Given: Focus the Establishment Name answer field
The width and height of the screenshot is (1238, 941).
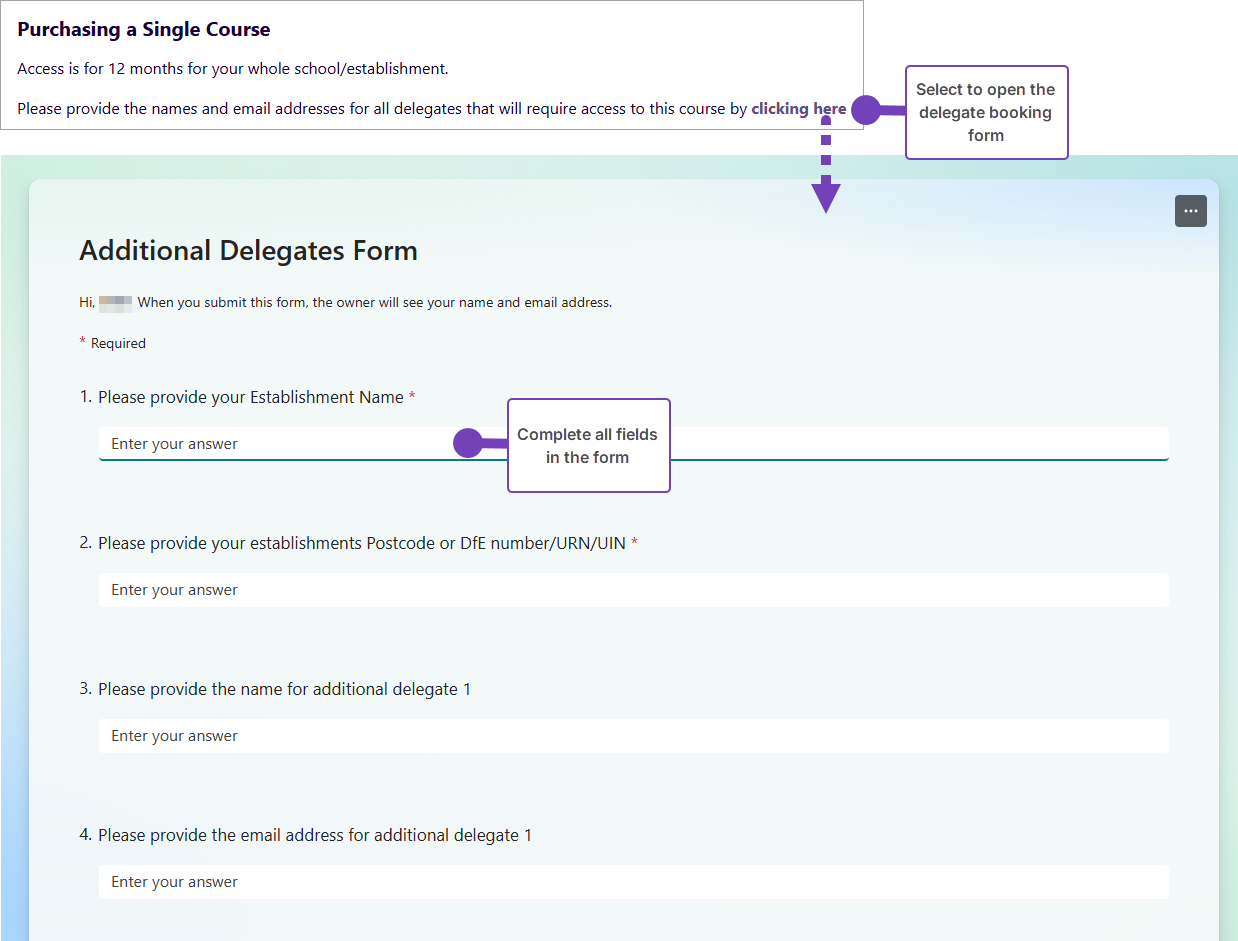Looking at the screenshot, I should pos(280,444).
